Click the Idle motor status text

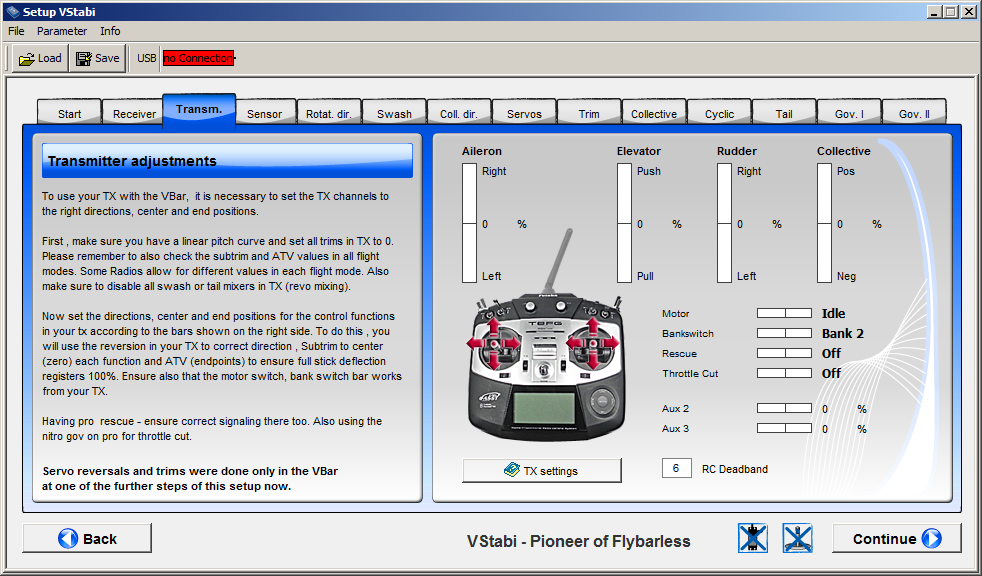coord(833,313)
